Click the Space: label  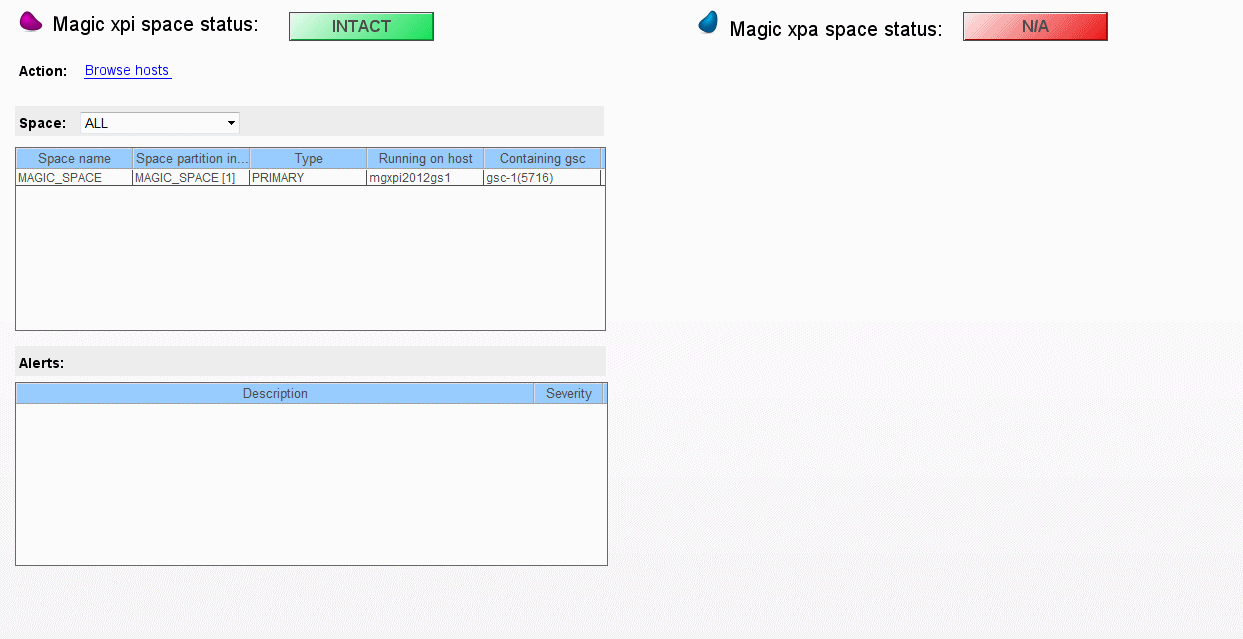tap(43, 123)
